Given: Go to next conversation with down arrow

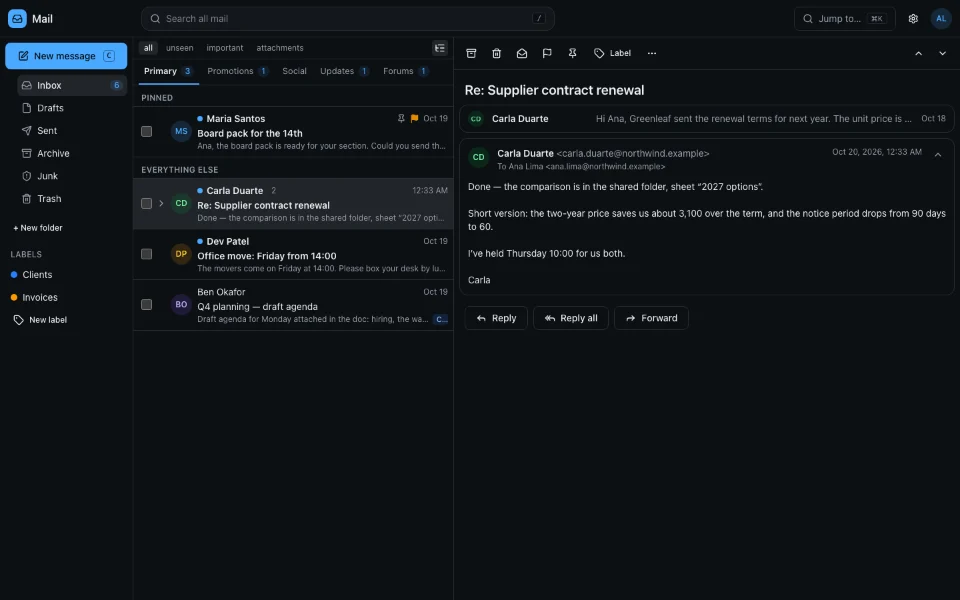Looking at the screenshot, I should click(942, 53).
